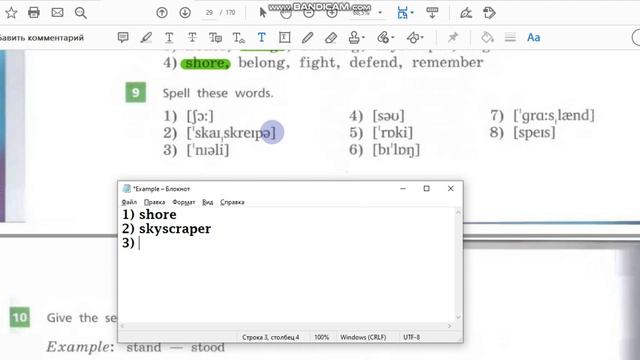Select the underline text tool
This screenshot has height=360, width=640.
point(169,38)
